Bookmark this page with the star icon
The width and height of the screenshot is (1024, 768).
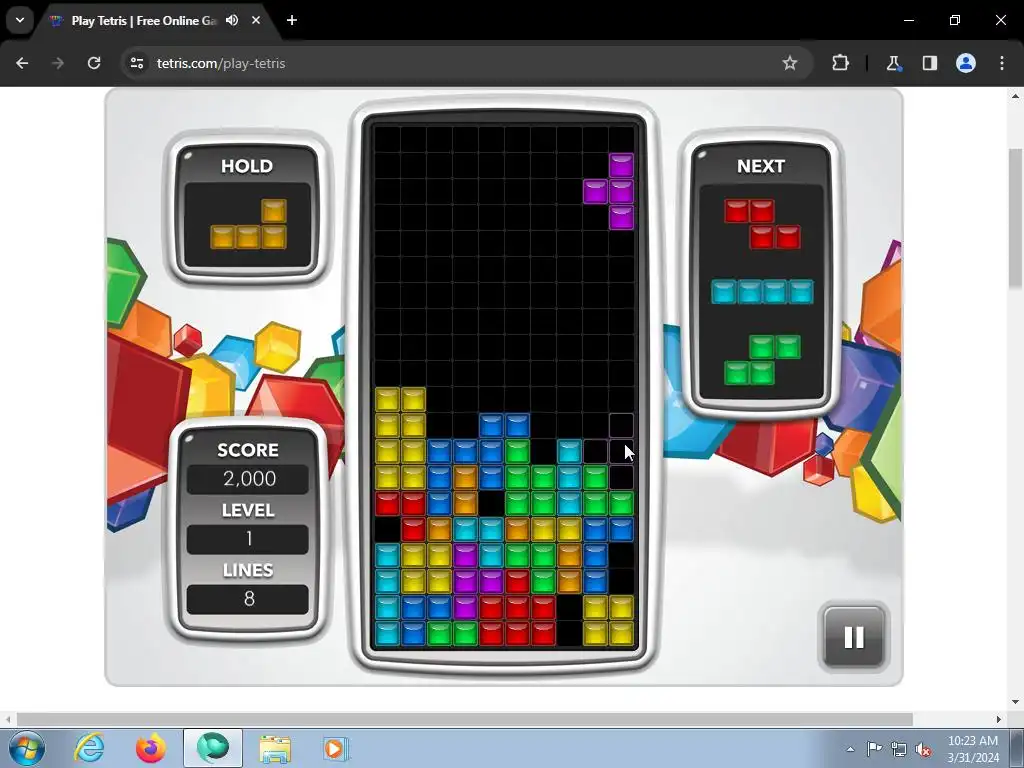(790, 63)
